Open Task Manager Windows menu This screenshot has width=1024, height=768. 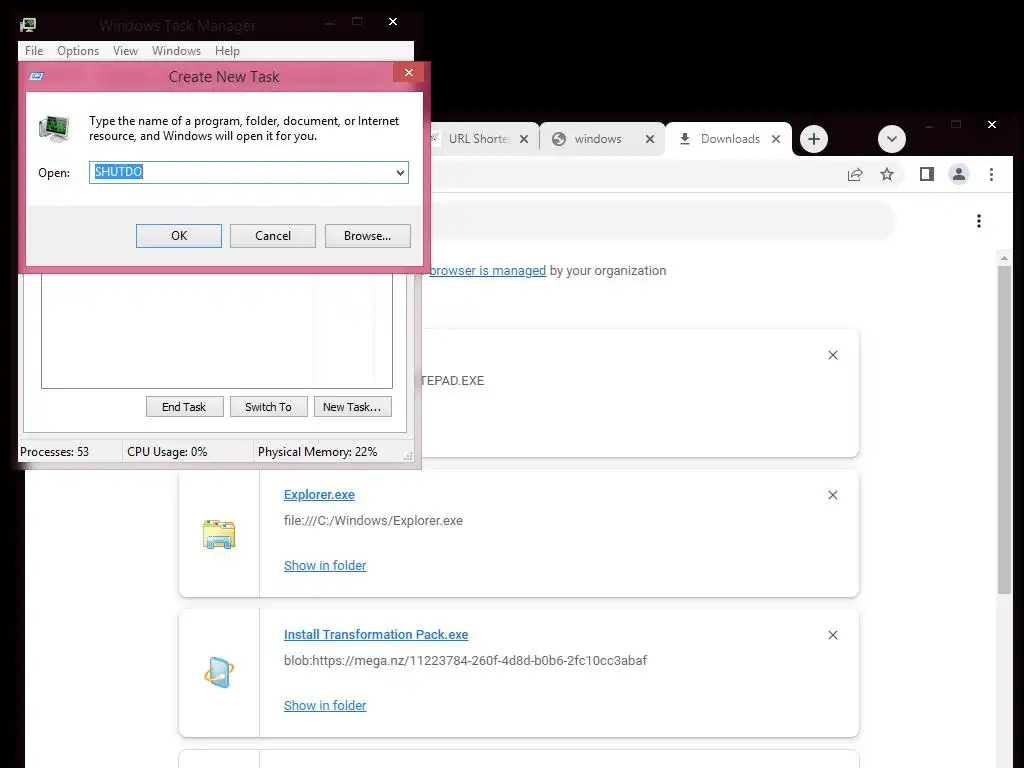pos(176,51)
